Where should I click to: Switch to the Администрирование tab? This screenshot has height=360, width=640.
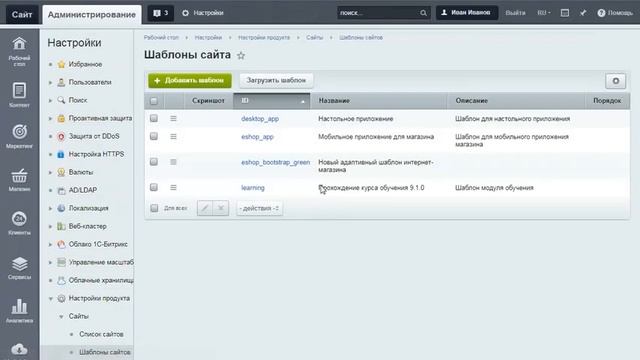92,15
